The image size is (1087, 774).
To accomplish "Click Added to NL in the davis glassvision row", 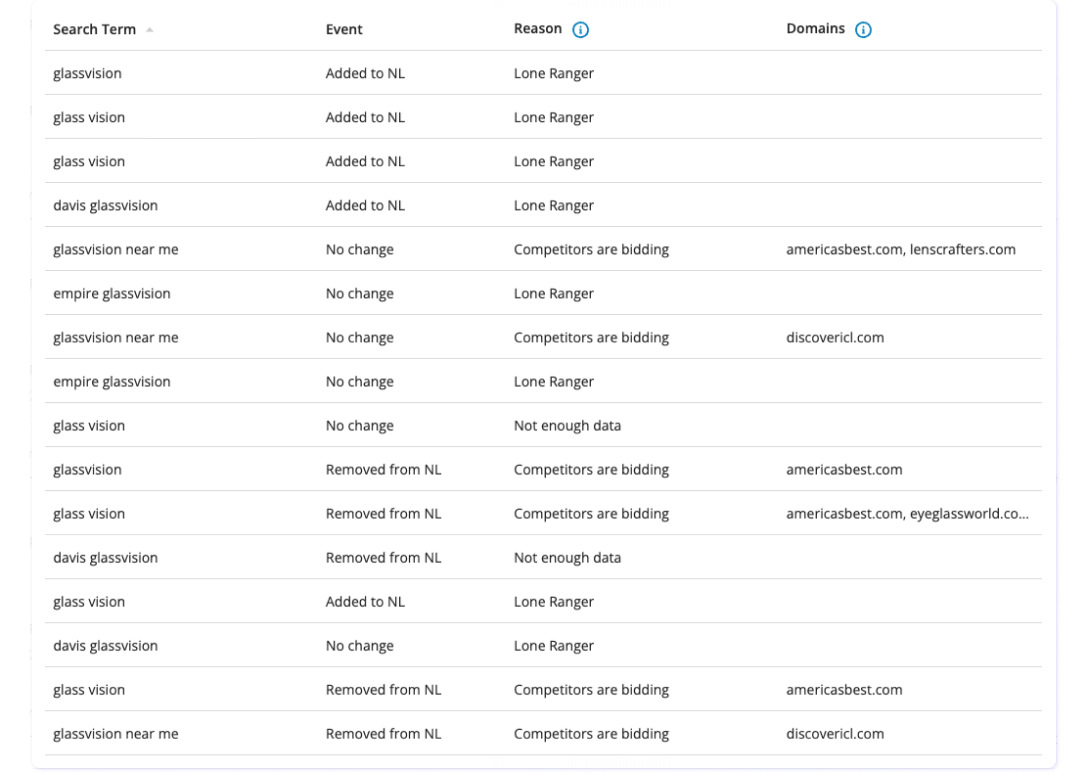I will point(365,205).
